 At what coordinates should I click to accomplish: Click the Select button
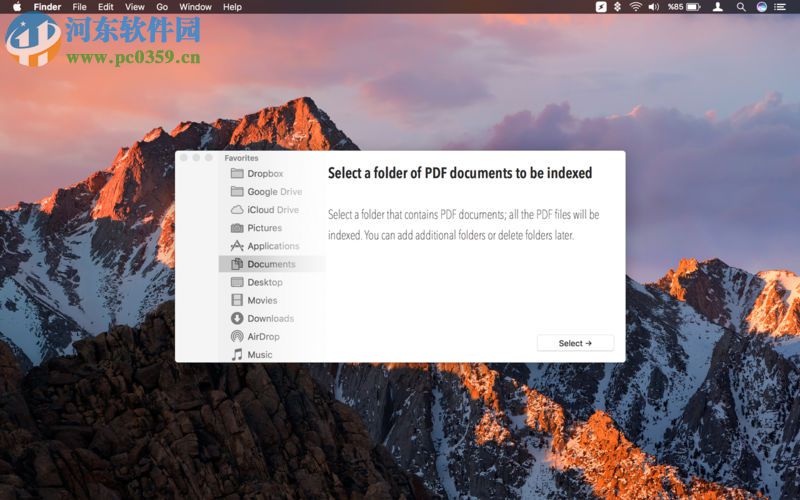tap(575, 343)
